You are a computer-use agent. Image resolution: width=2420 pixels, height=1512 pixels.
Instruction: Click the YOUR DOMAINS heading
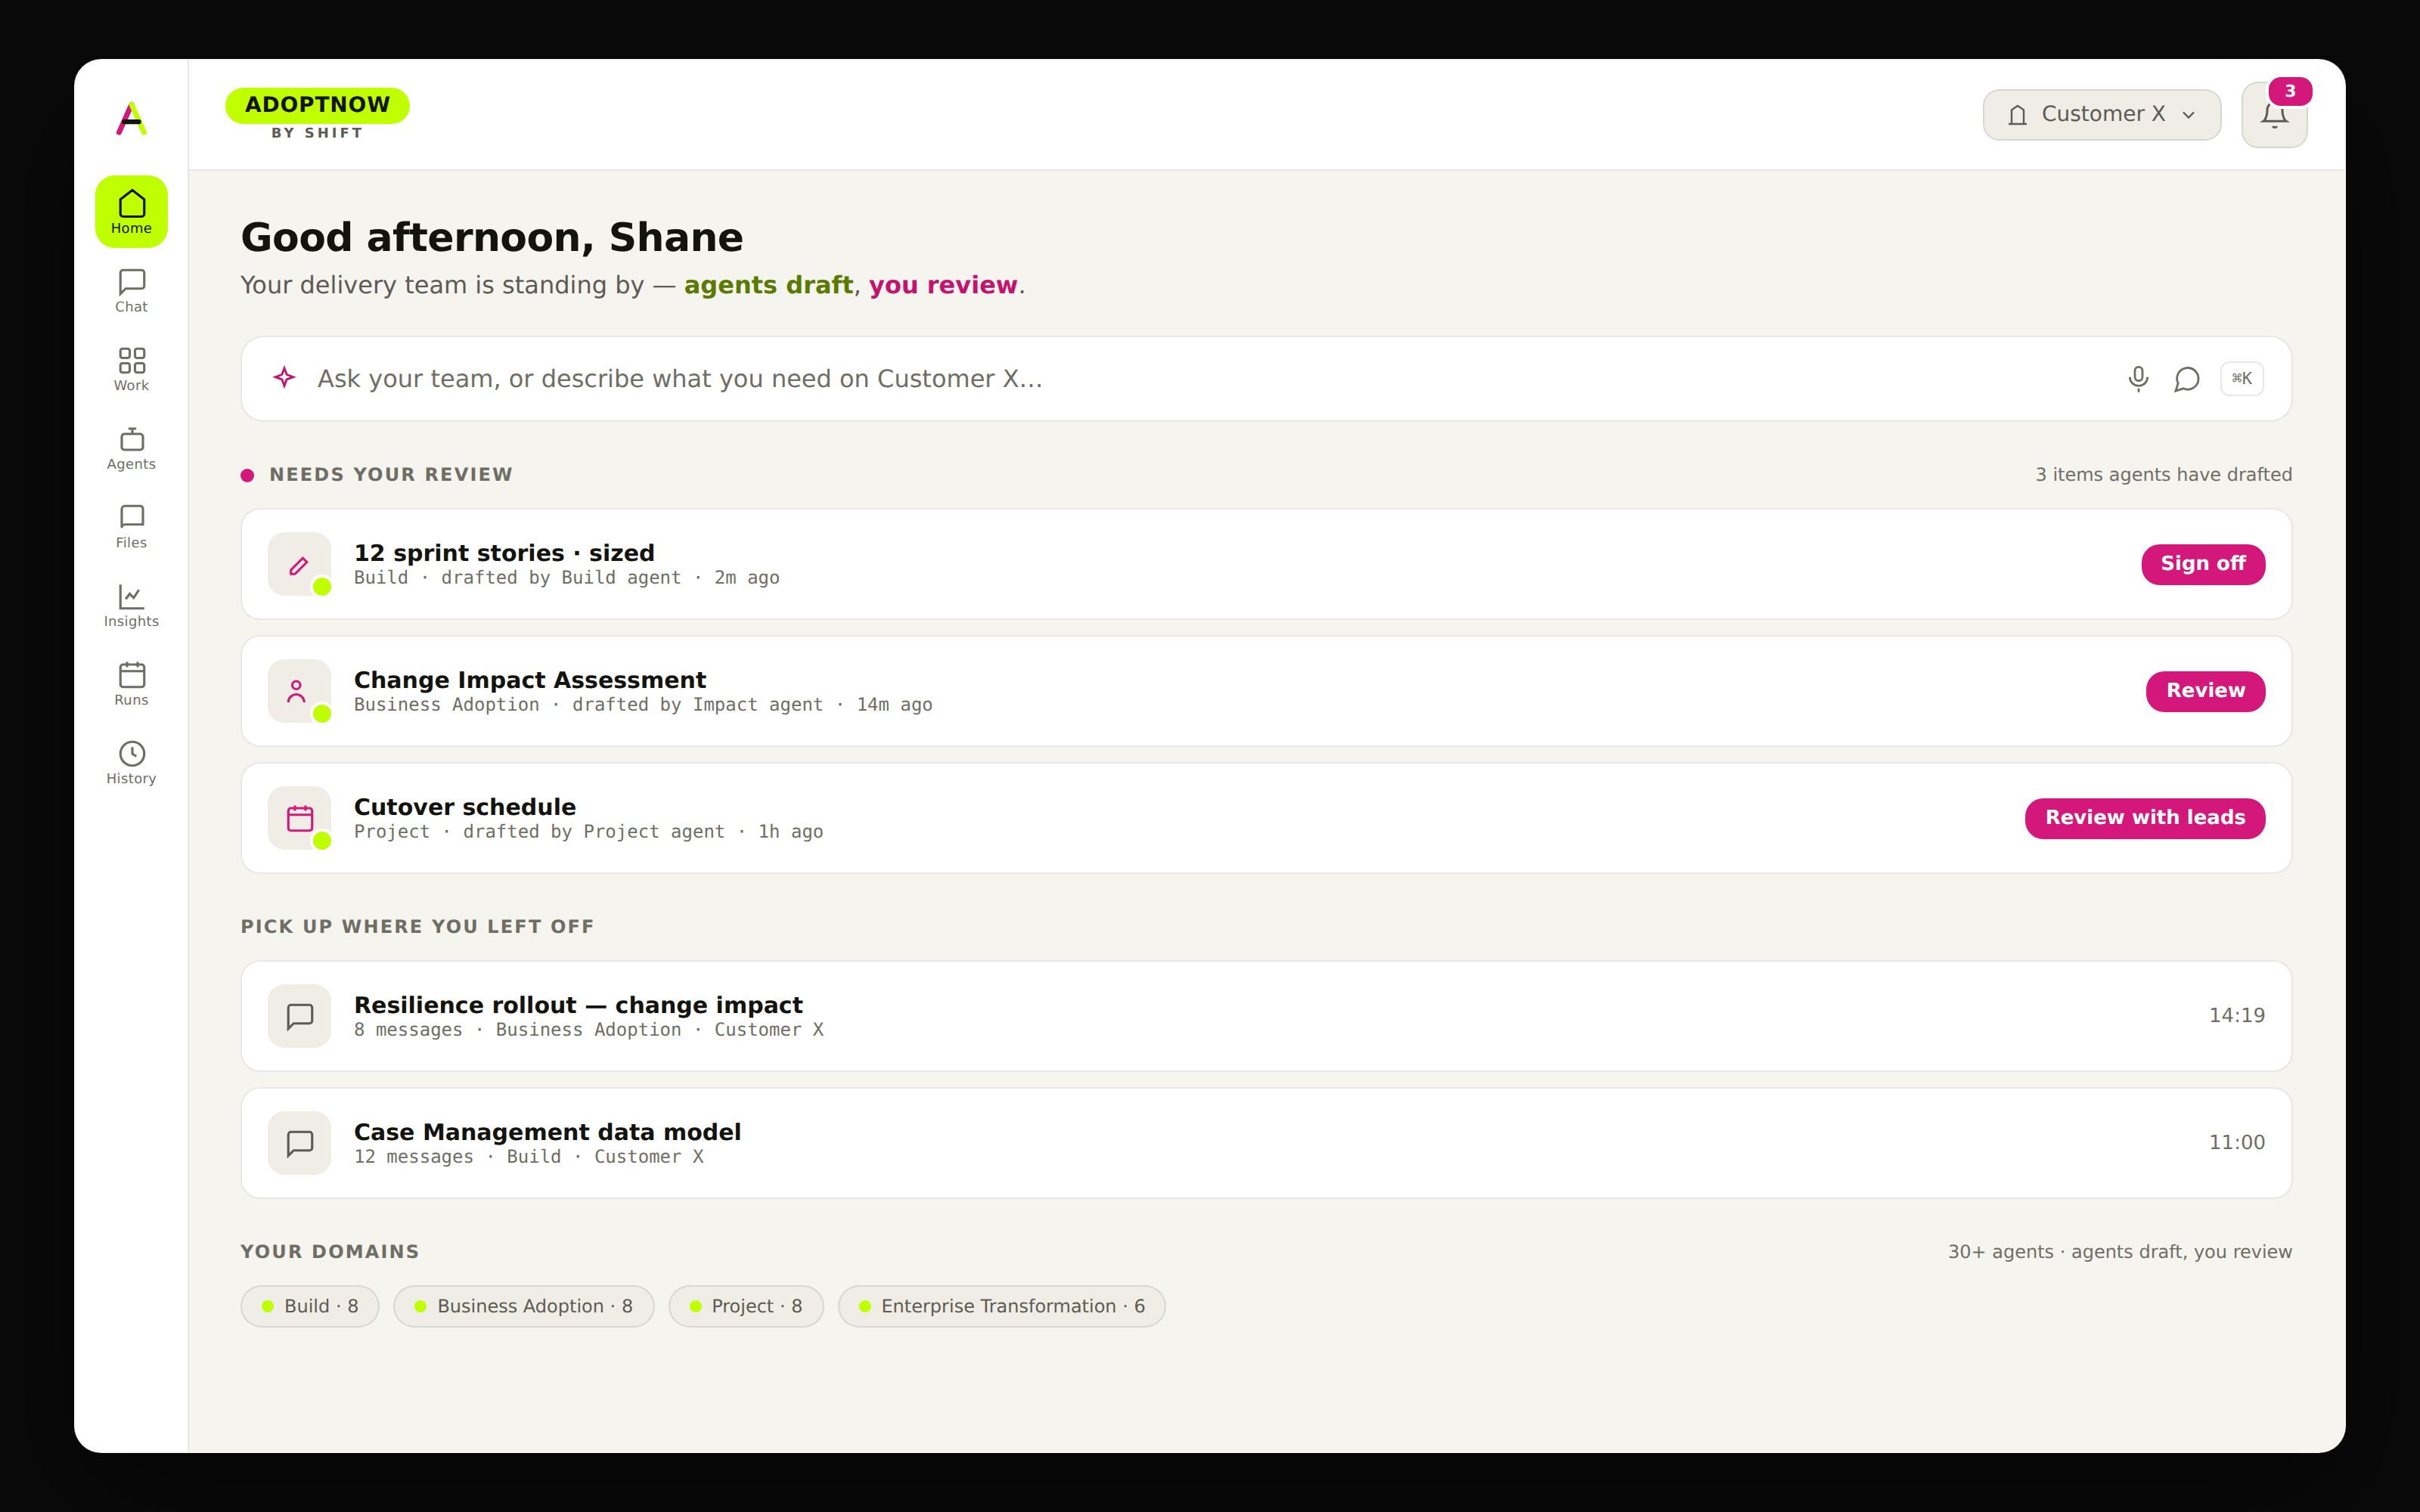[329, 1252]
